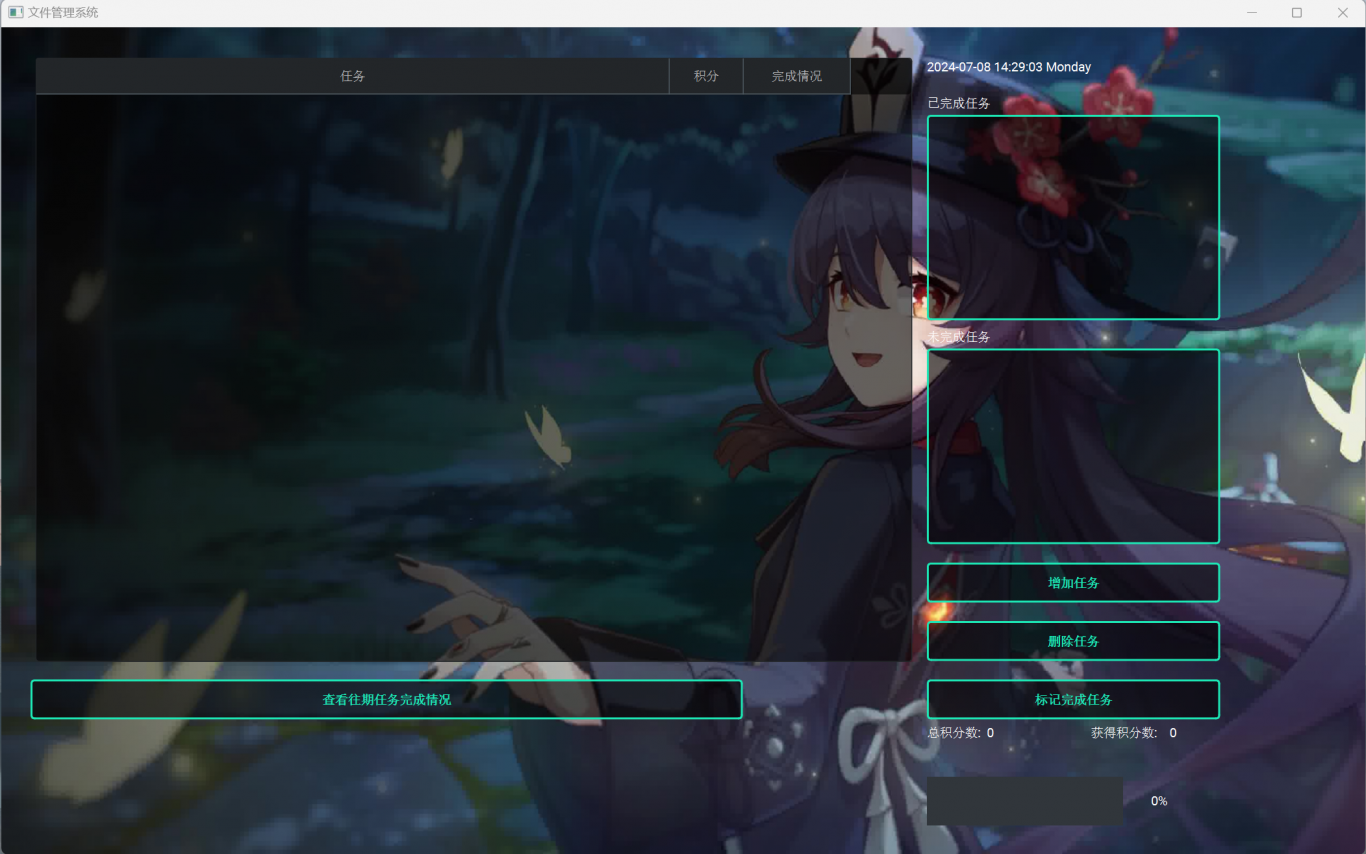Image resolution: width=1366 pixels, height=854 pixels.
Task: Select the 完成情况 column header
Action: (797, 76)
